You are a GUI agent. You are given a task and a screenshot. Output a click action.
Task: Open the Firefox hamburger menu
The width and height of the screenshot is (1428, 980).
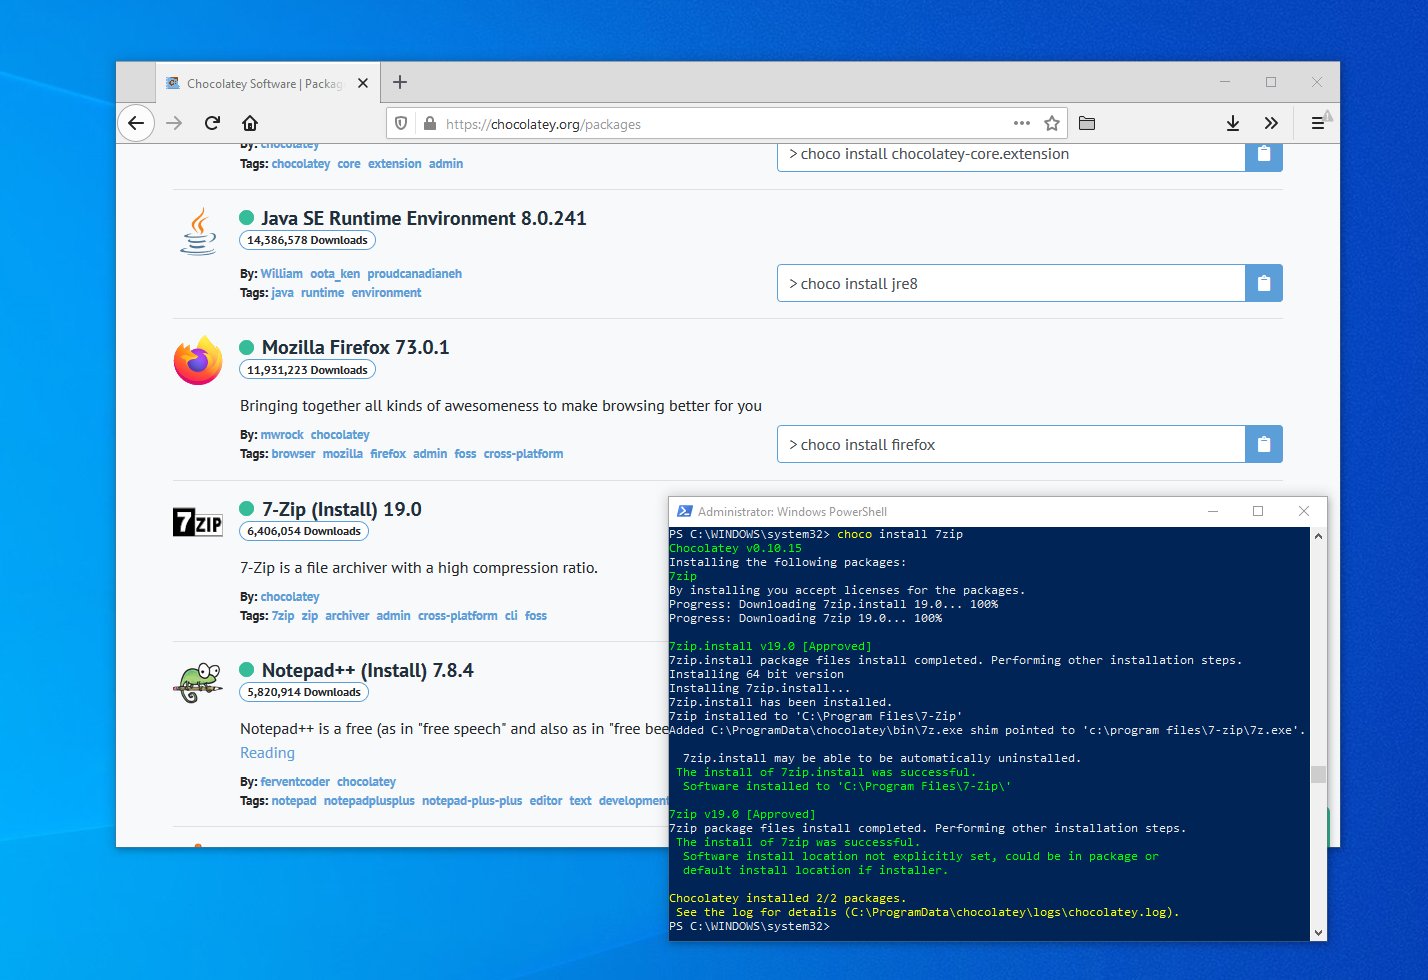coord(1318,123)
